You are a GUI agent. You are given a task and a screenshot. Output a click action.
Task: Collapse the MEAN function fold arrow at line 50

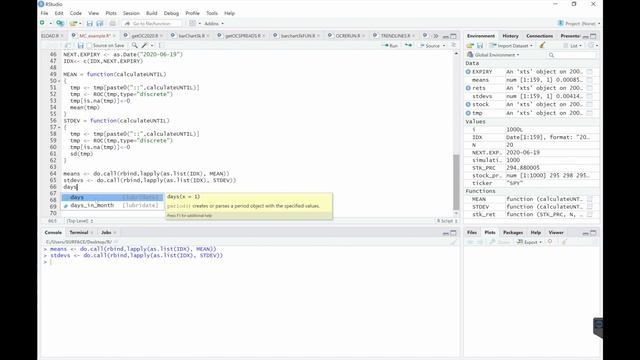pyautogui.click(x=59, y=81)
